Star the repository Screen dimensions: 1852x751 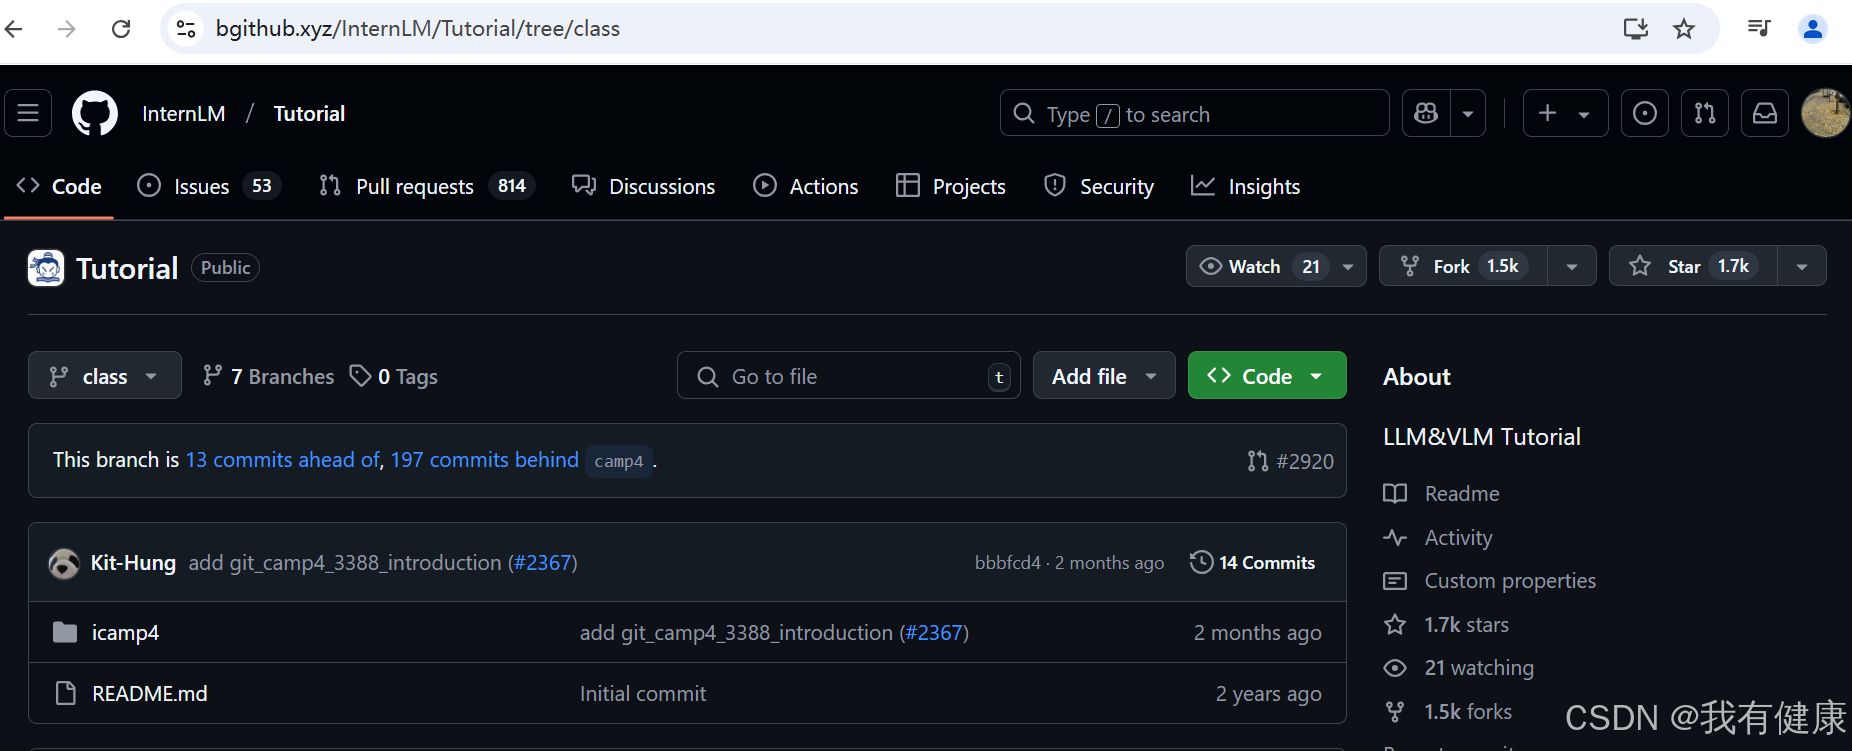[1693, 266]
